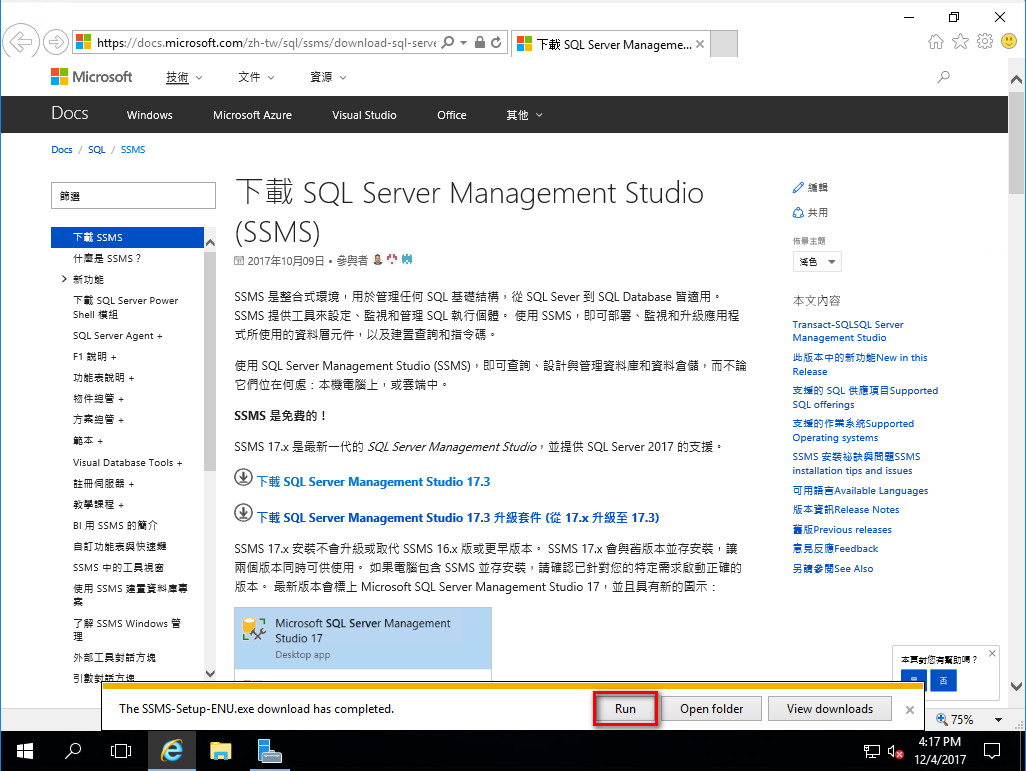
Task: Click the home icon in the browser toolbar
Action: point(936,41)
